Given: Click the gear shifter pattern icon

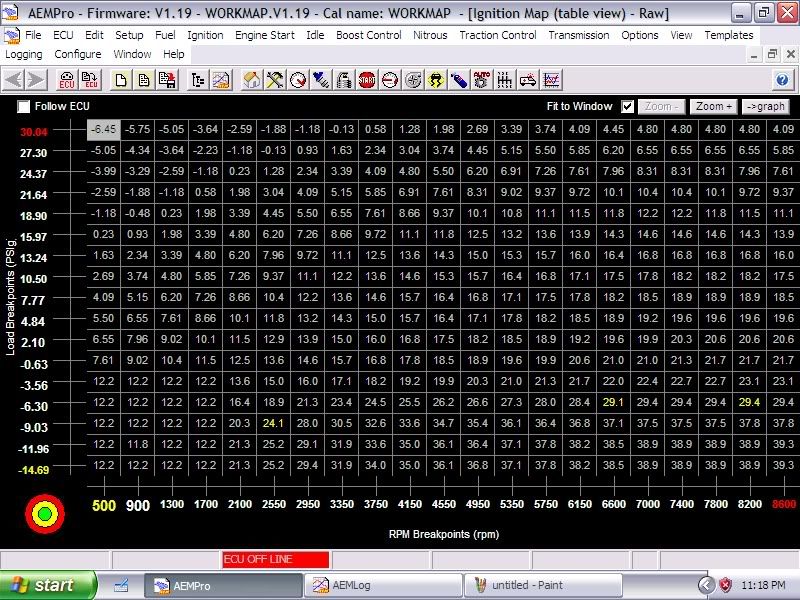Looking at the screenshot, I should (x=505, y=80).
